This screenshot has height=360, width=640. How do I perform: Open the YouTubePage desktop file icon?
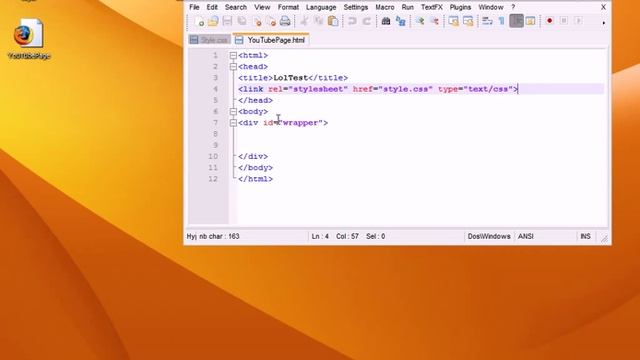(29, 39)
